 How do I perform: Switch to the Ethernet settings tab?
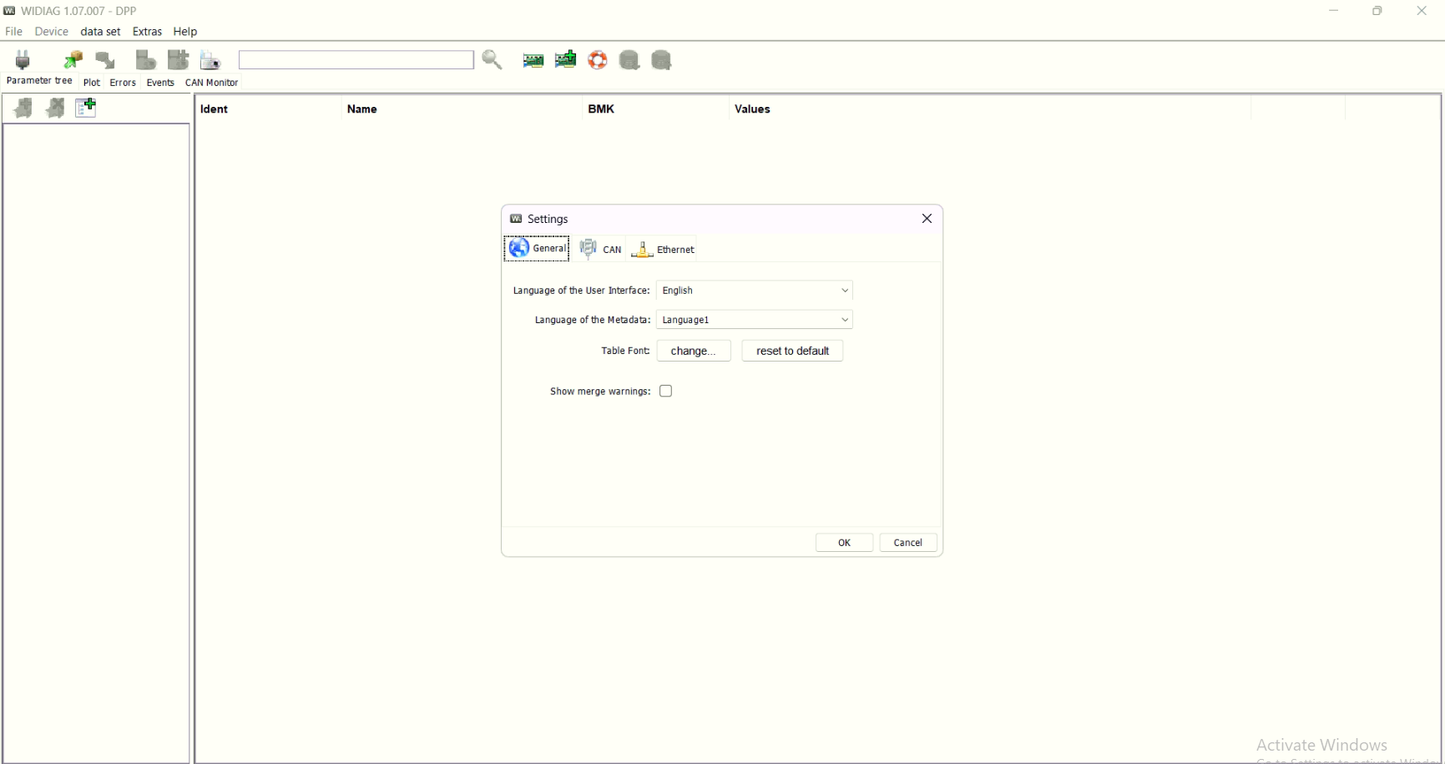coord(663,249)
